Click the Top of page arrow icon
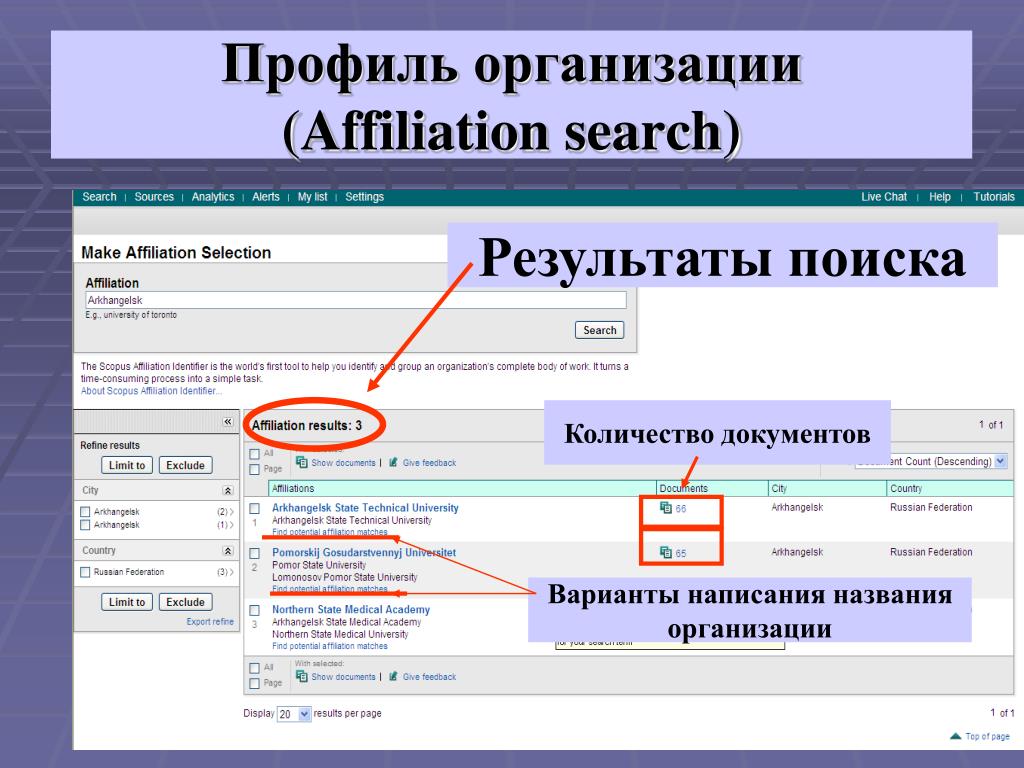This screenshot has width=1024, height=768. [955, 736]
